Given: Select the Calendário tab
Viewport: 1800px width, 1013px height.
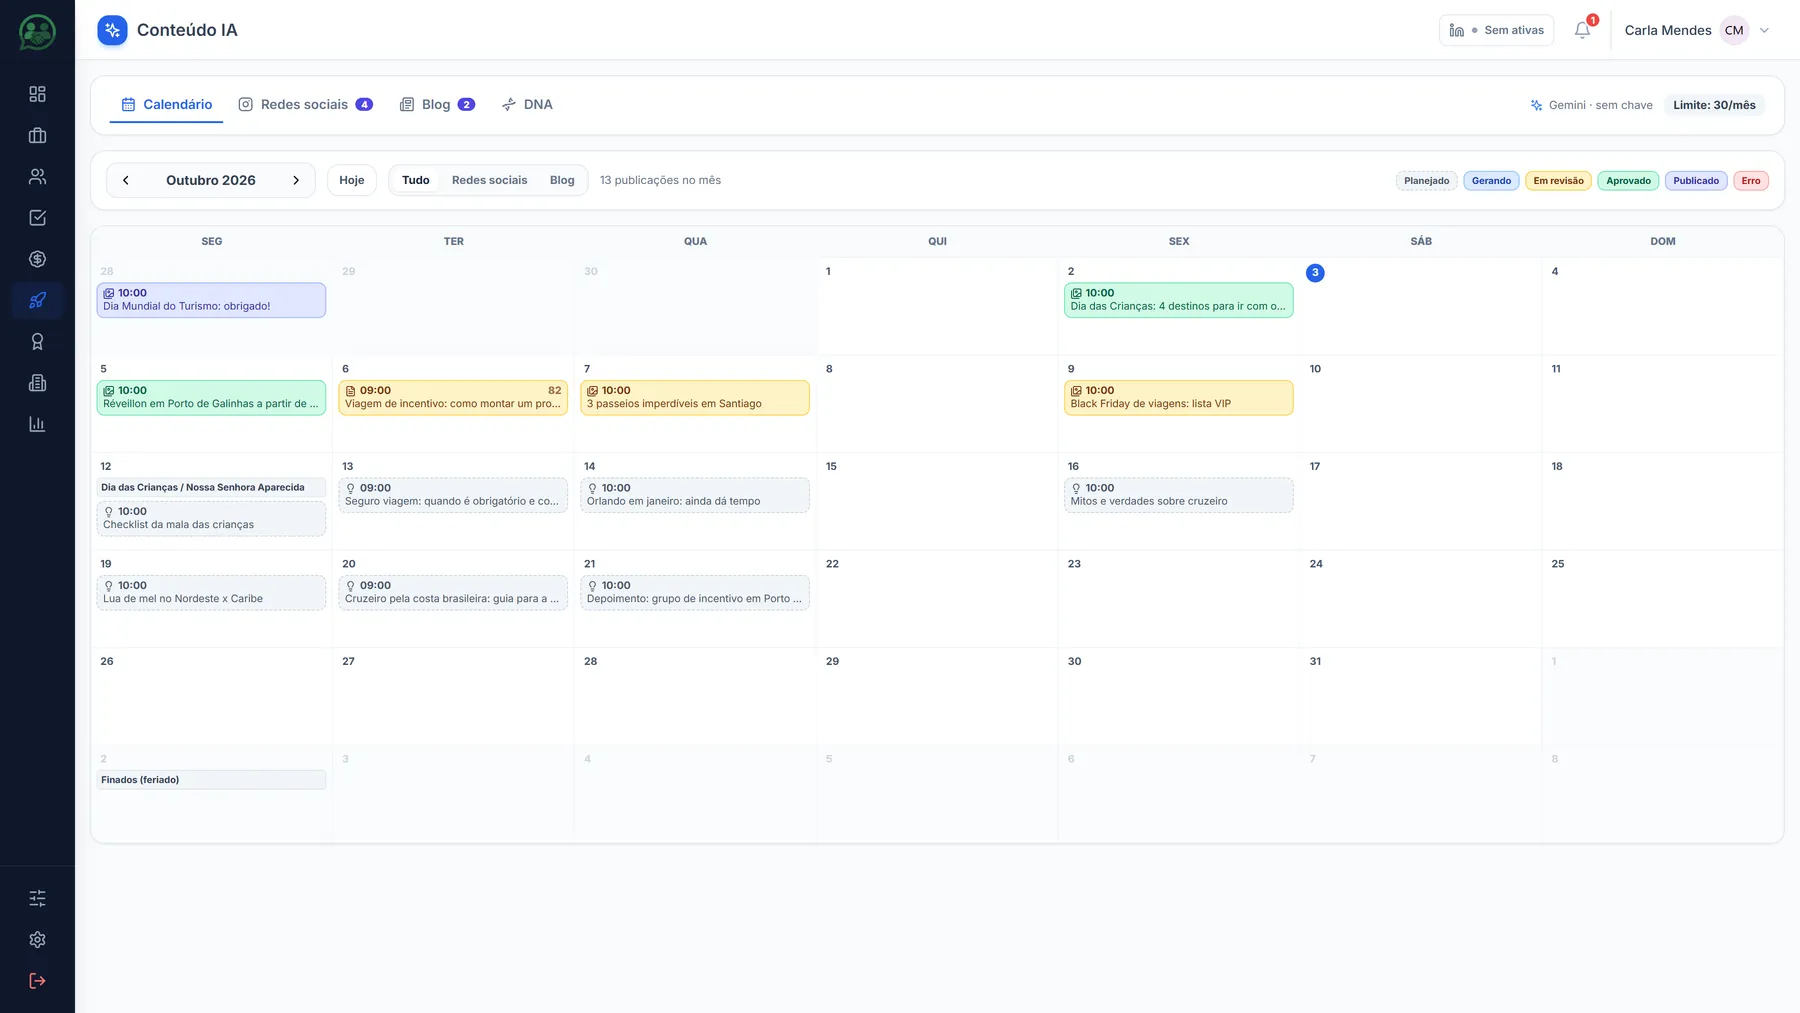Looking at the screenshot, I should coord(166,104).
